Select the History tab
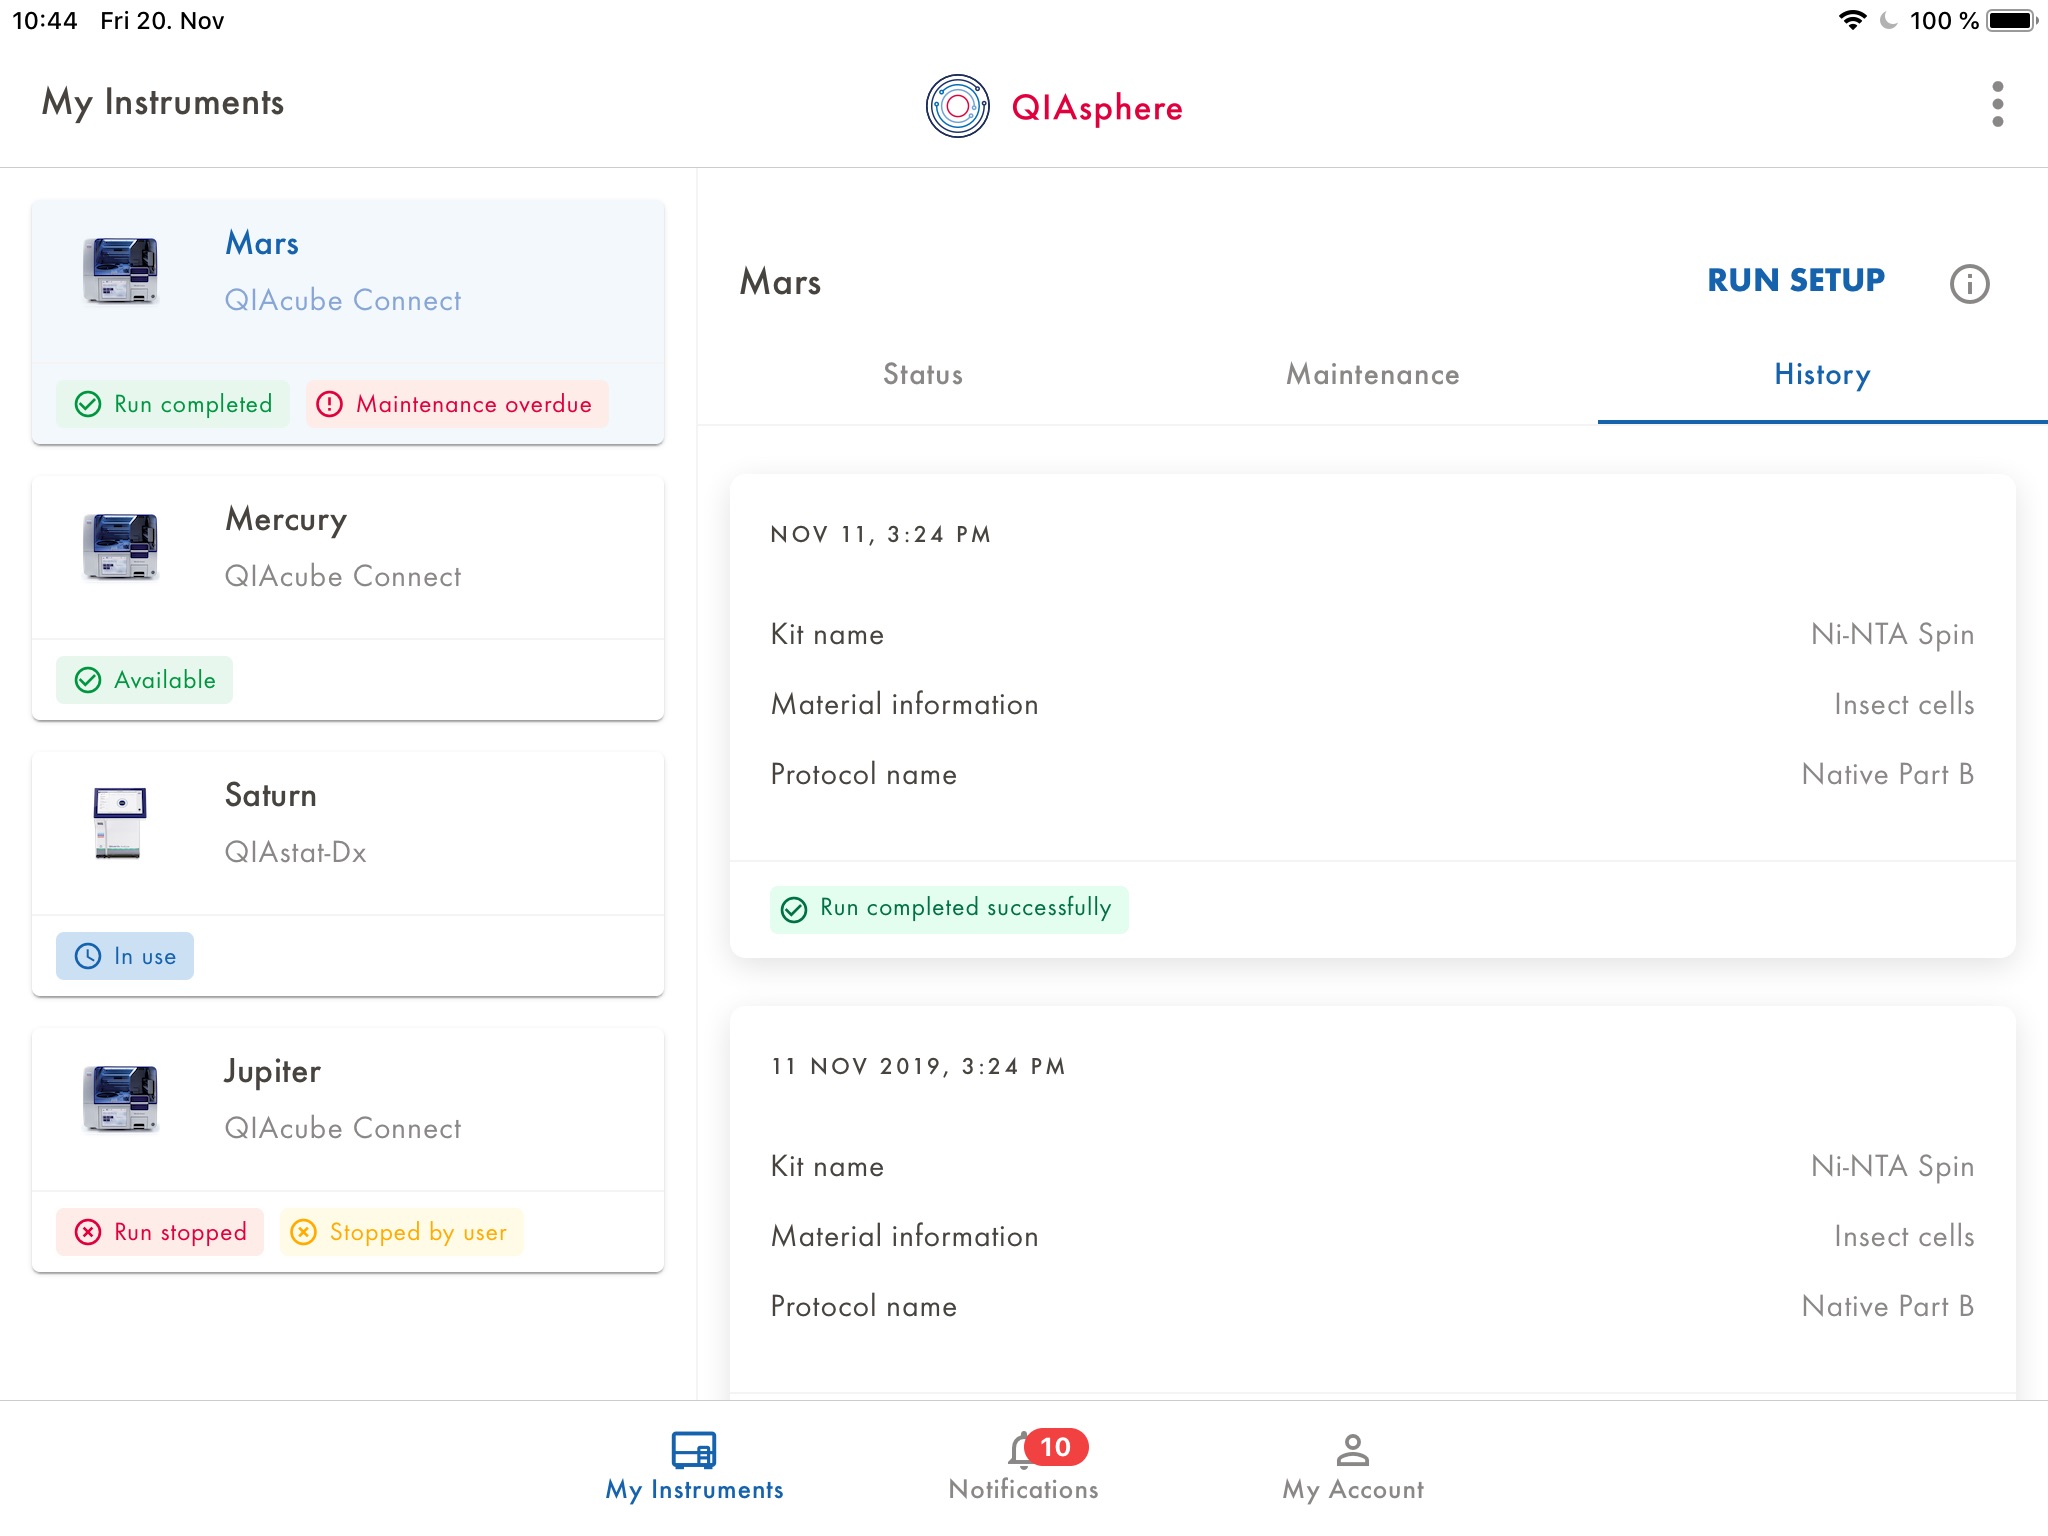Viewport: 2048px width, 1536px height. pos(1822,374)
